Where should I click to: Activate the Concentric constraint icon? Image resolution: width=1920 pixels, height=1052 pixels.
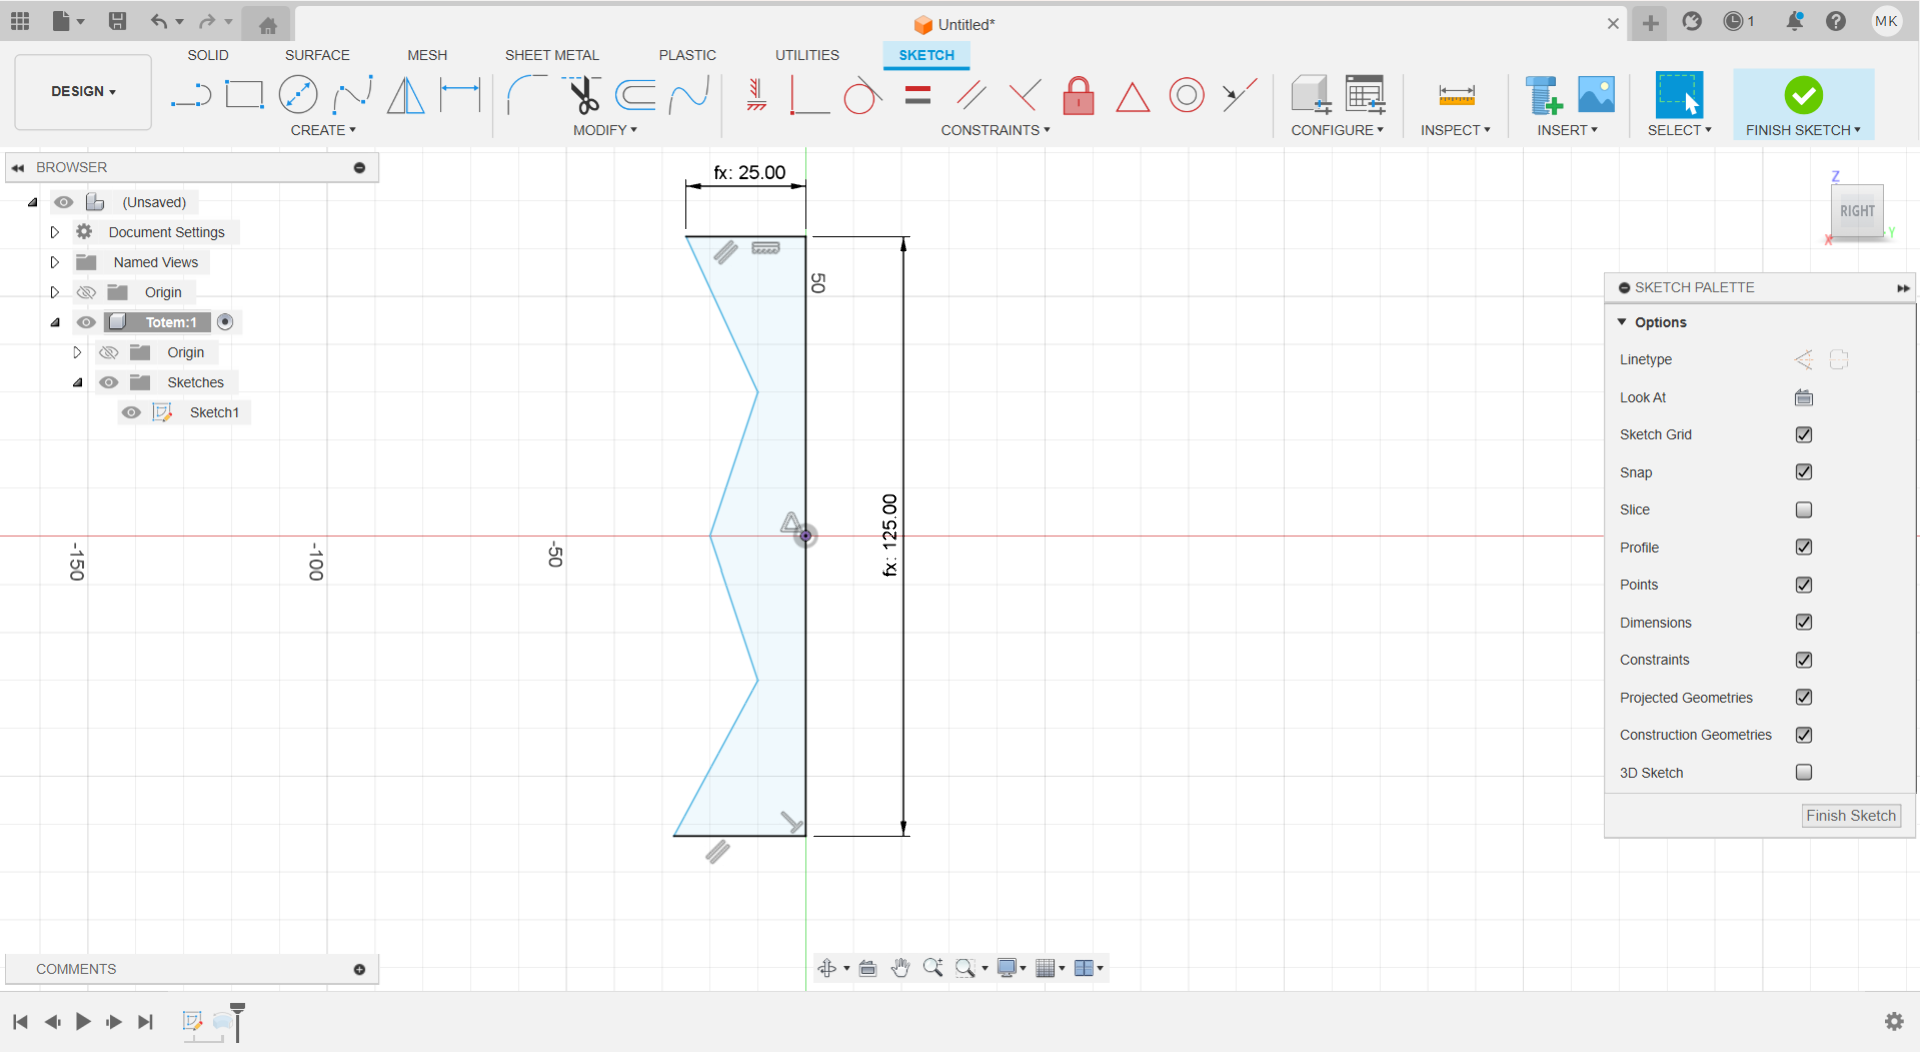pyautogui.click(x=1186, y=96)
